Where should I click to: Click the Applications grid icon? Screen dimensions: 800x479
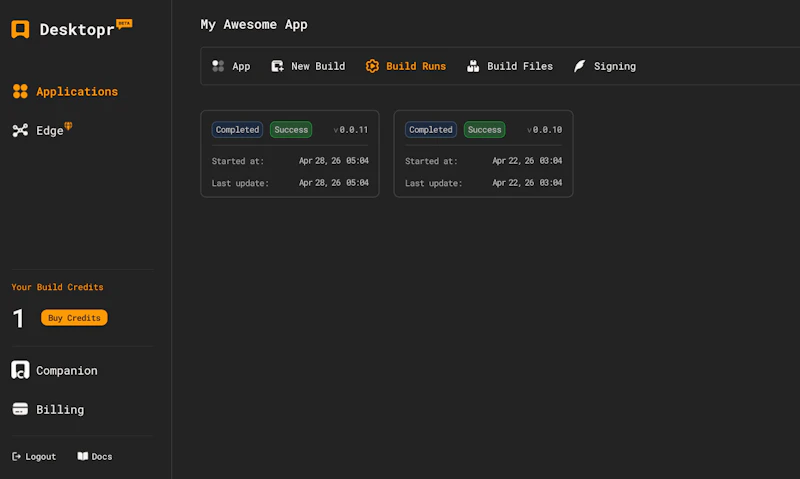pyautogui.click(x=20, y=91)
